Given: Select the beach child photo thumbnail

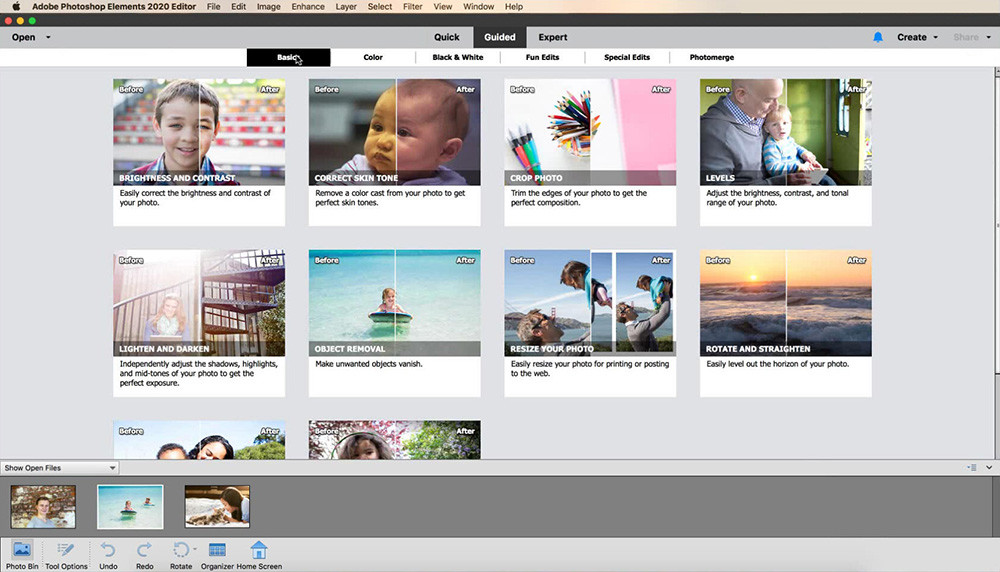Looking at the screenshot, I should (x=130, y=506).
